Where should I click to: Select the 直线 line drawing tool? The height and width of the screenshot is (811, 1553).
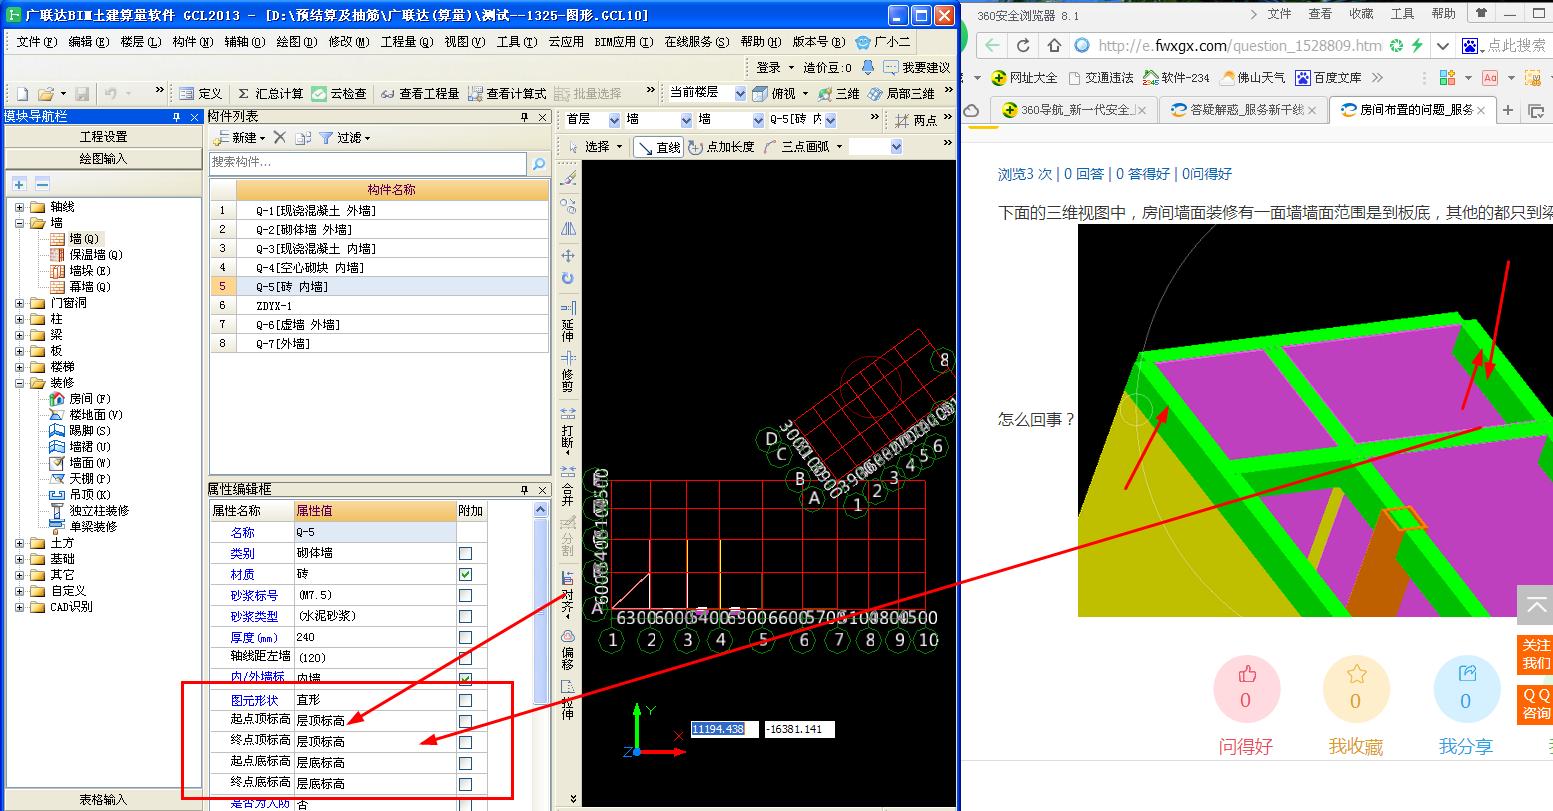click(659, 147)
